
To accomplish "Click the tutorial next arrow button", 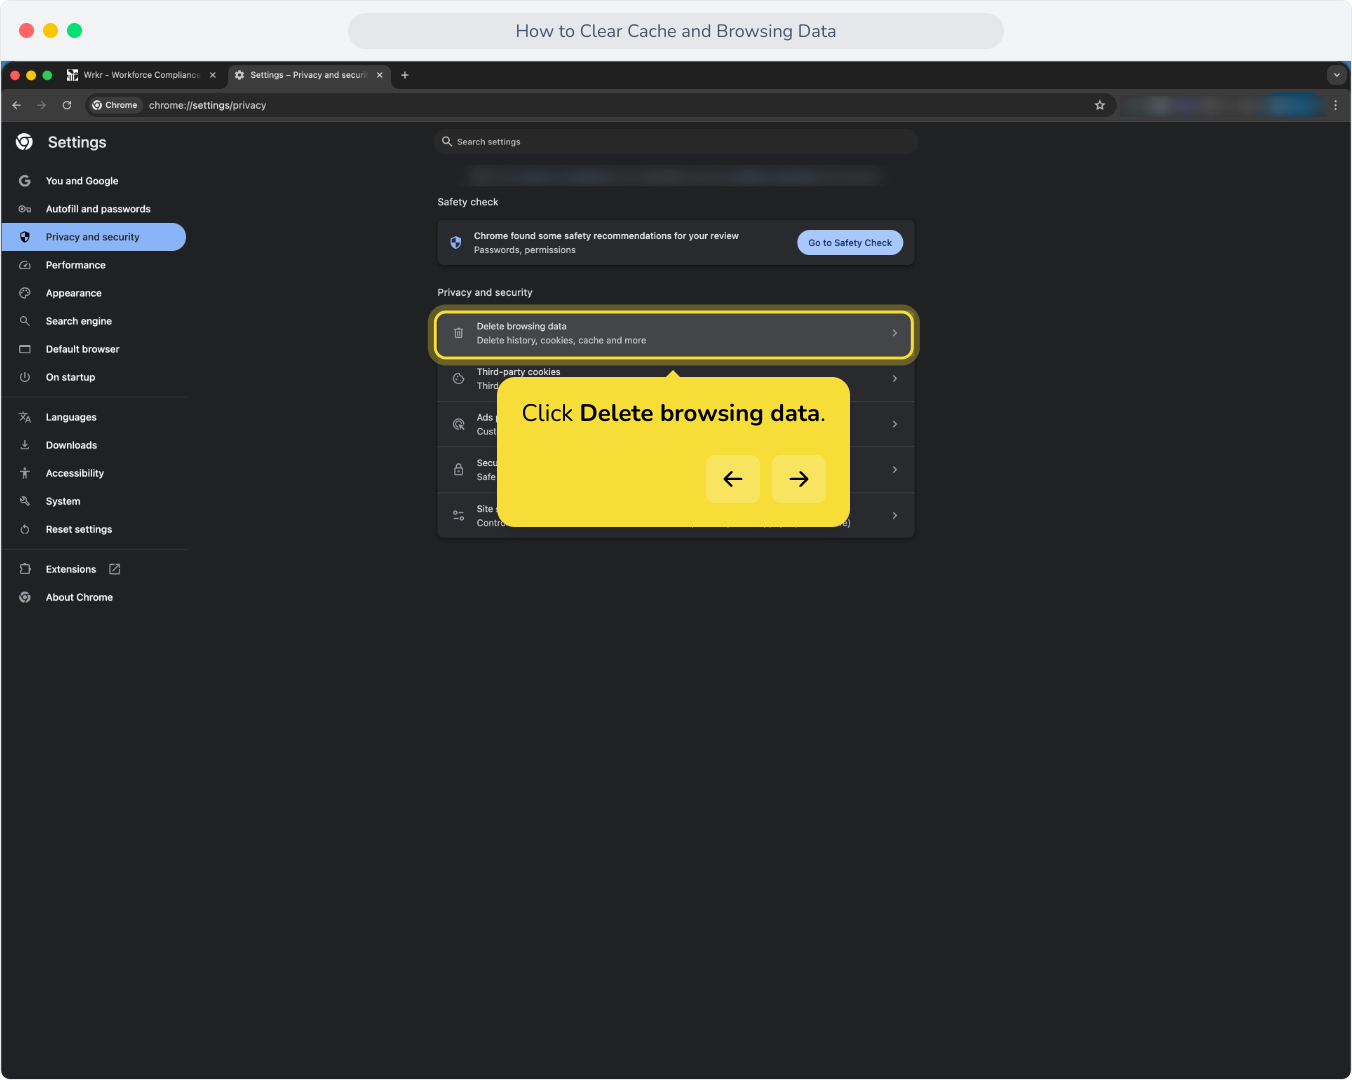I will coord(799,479).
